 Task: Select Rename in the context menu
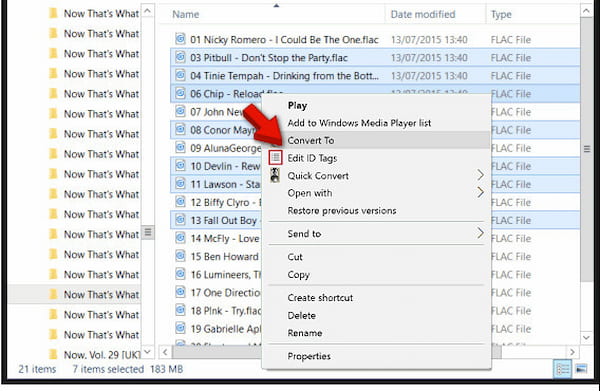pos(305,333)
